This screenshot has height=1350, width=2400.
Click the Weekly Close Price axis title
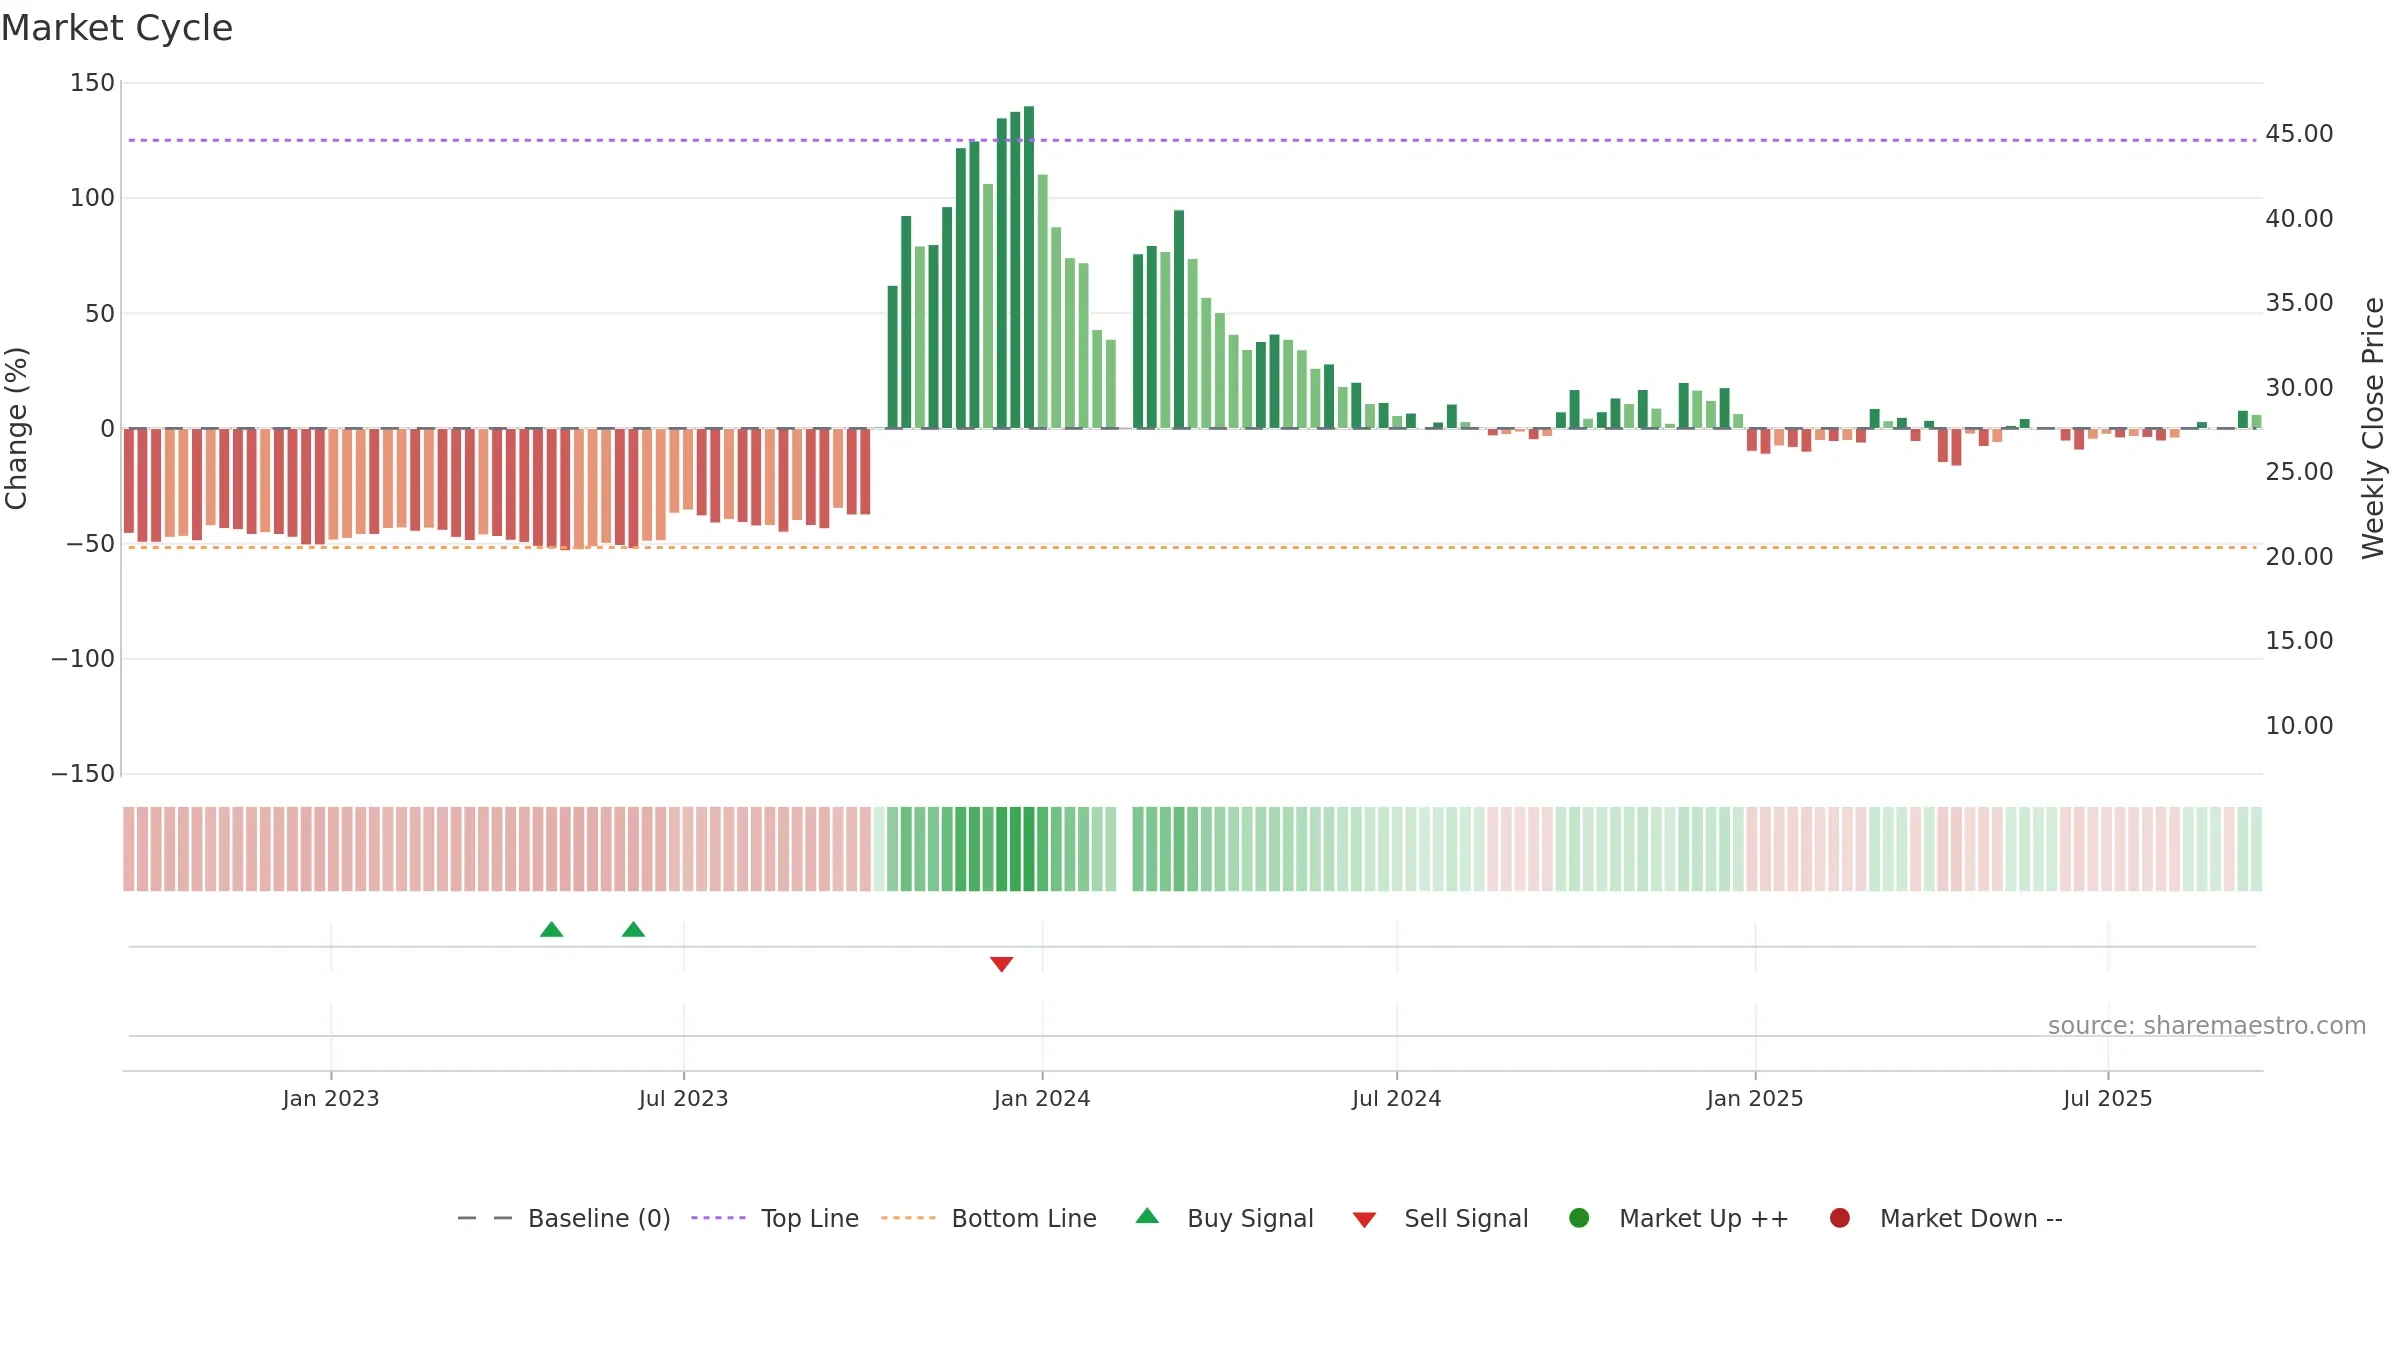click(2374, 428)
